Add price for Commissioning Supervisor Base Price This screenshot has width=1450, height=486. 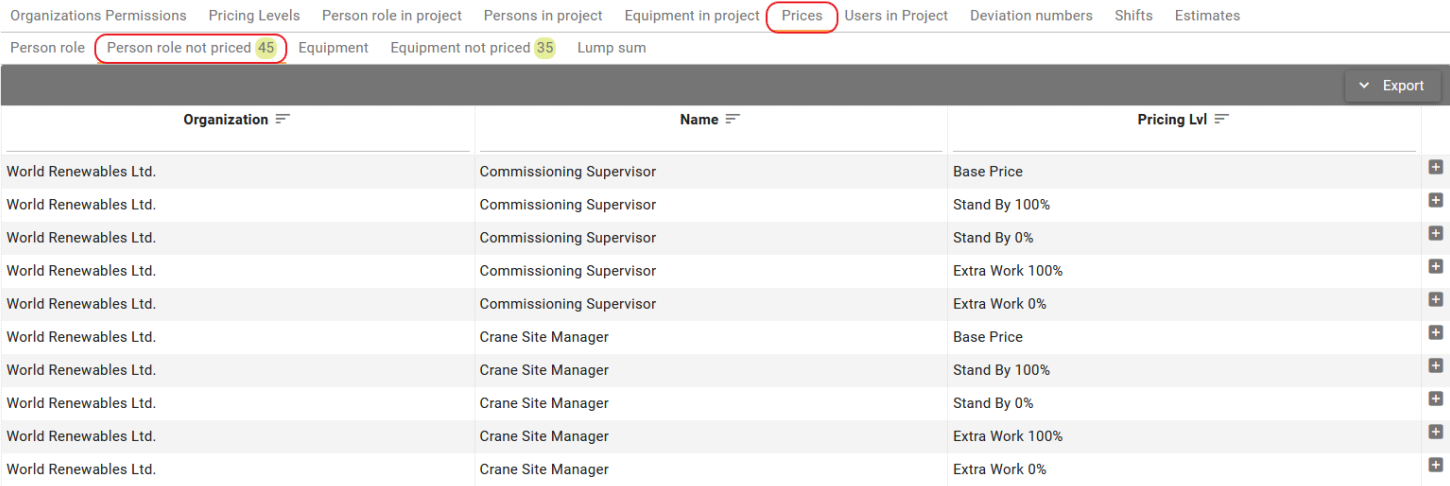coord(1435,168)
